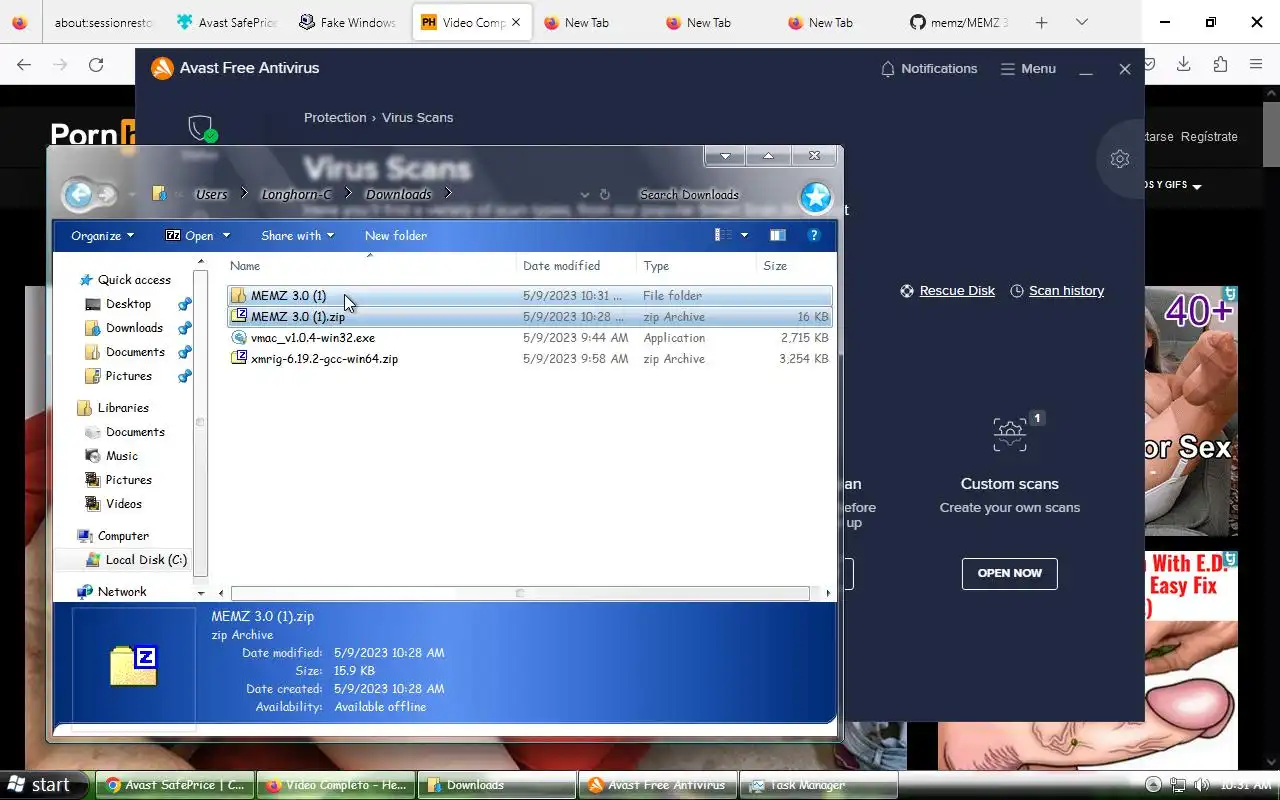Click the Open button with 7z icon
Image resolution: width=1280 pixels, height=800 pixels.
pos(190,236)
